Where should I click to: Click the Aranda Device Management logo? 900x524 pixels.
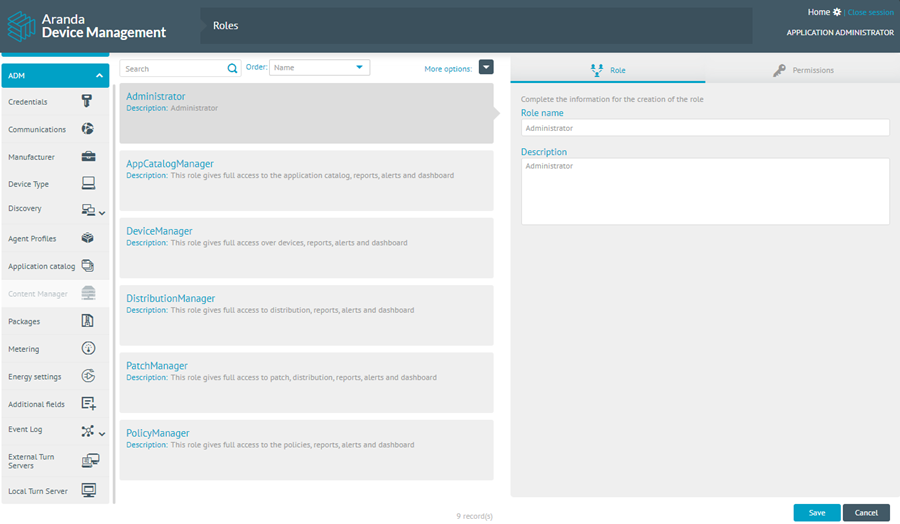87,26
